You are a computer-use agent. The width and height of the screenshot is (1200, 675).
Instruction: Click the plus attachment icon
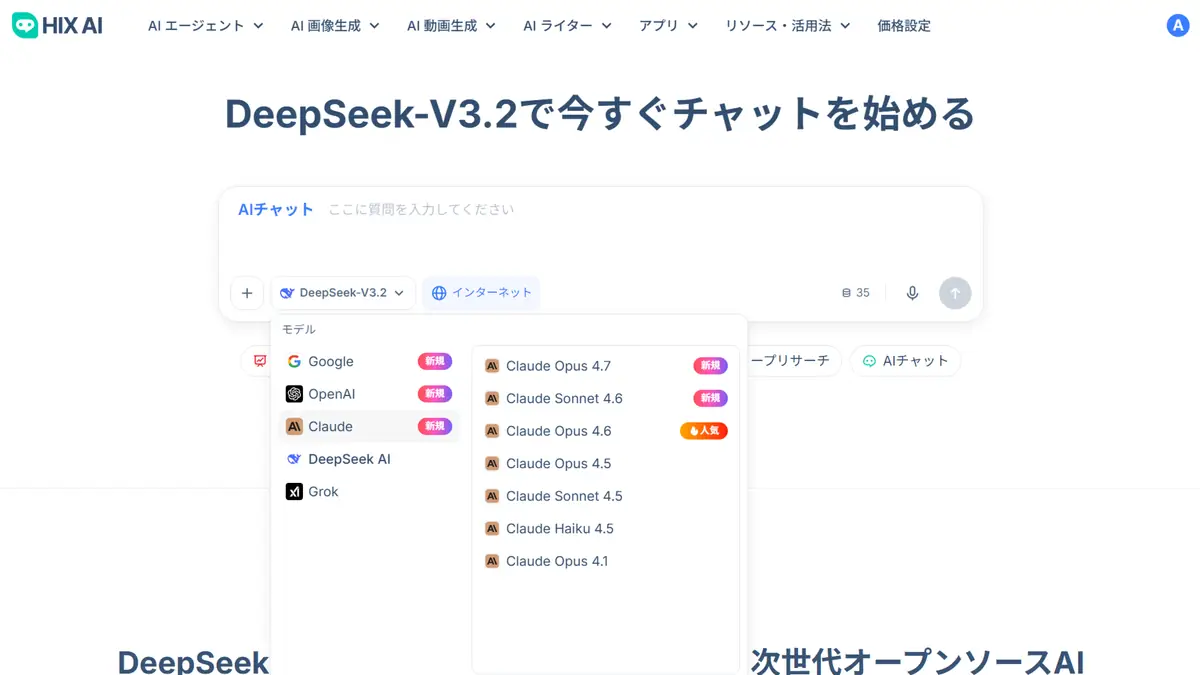[247, 293]
